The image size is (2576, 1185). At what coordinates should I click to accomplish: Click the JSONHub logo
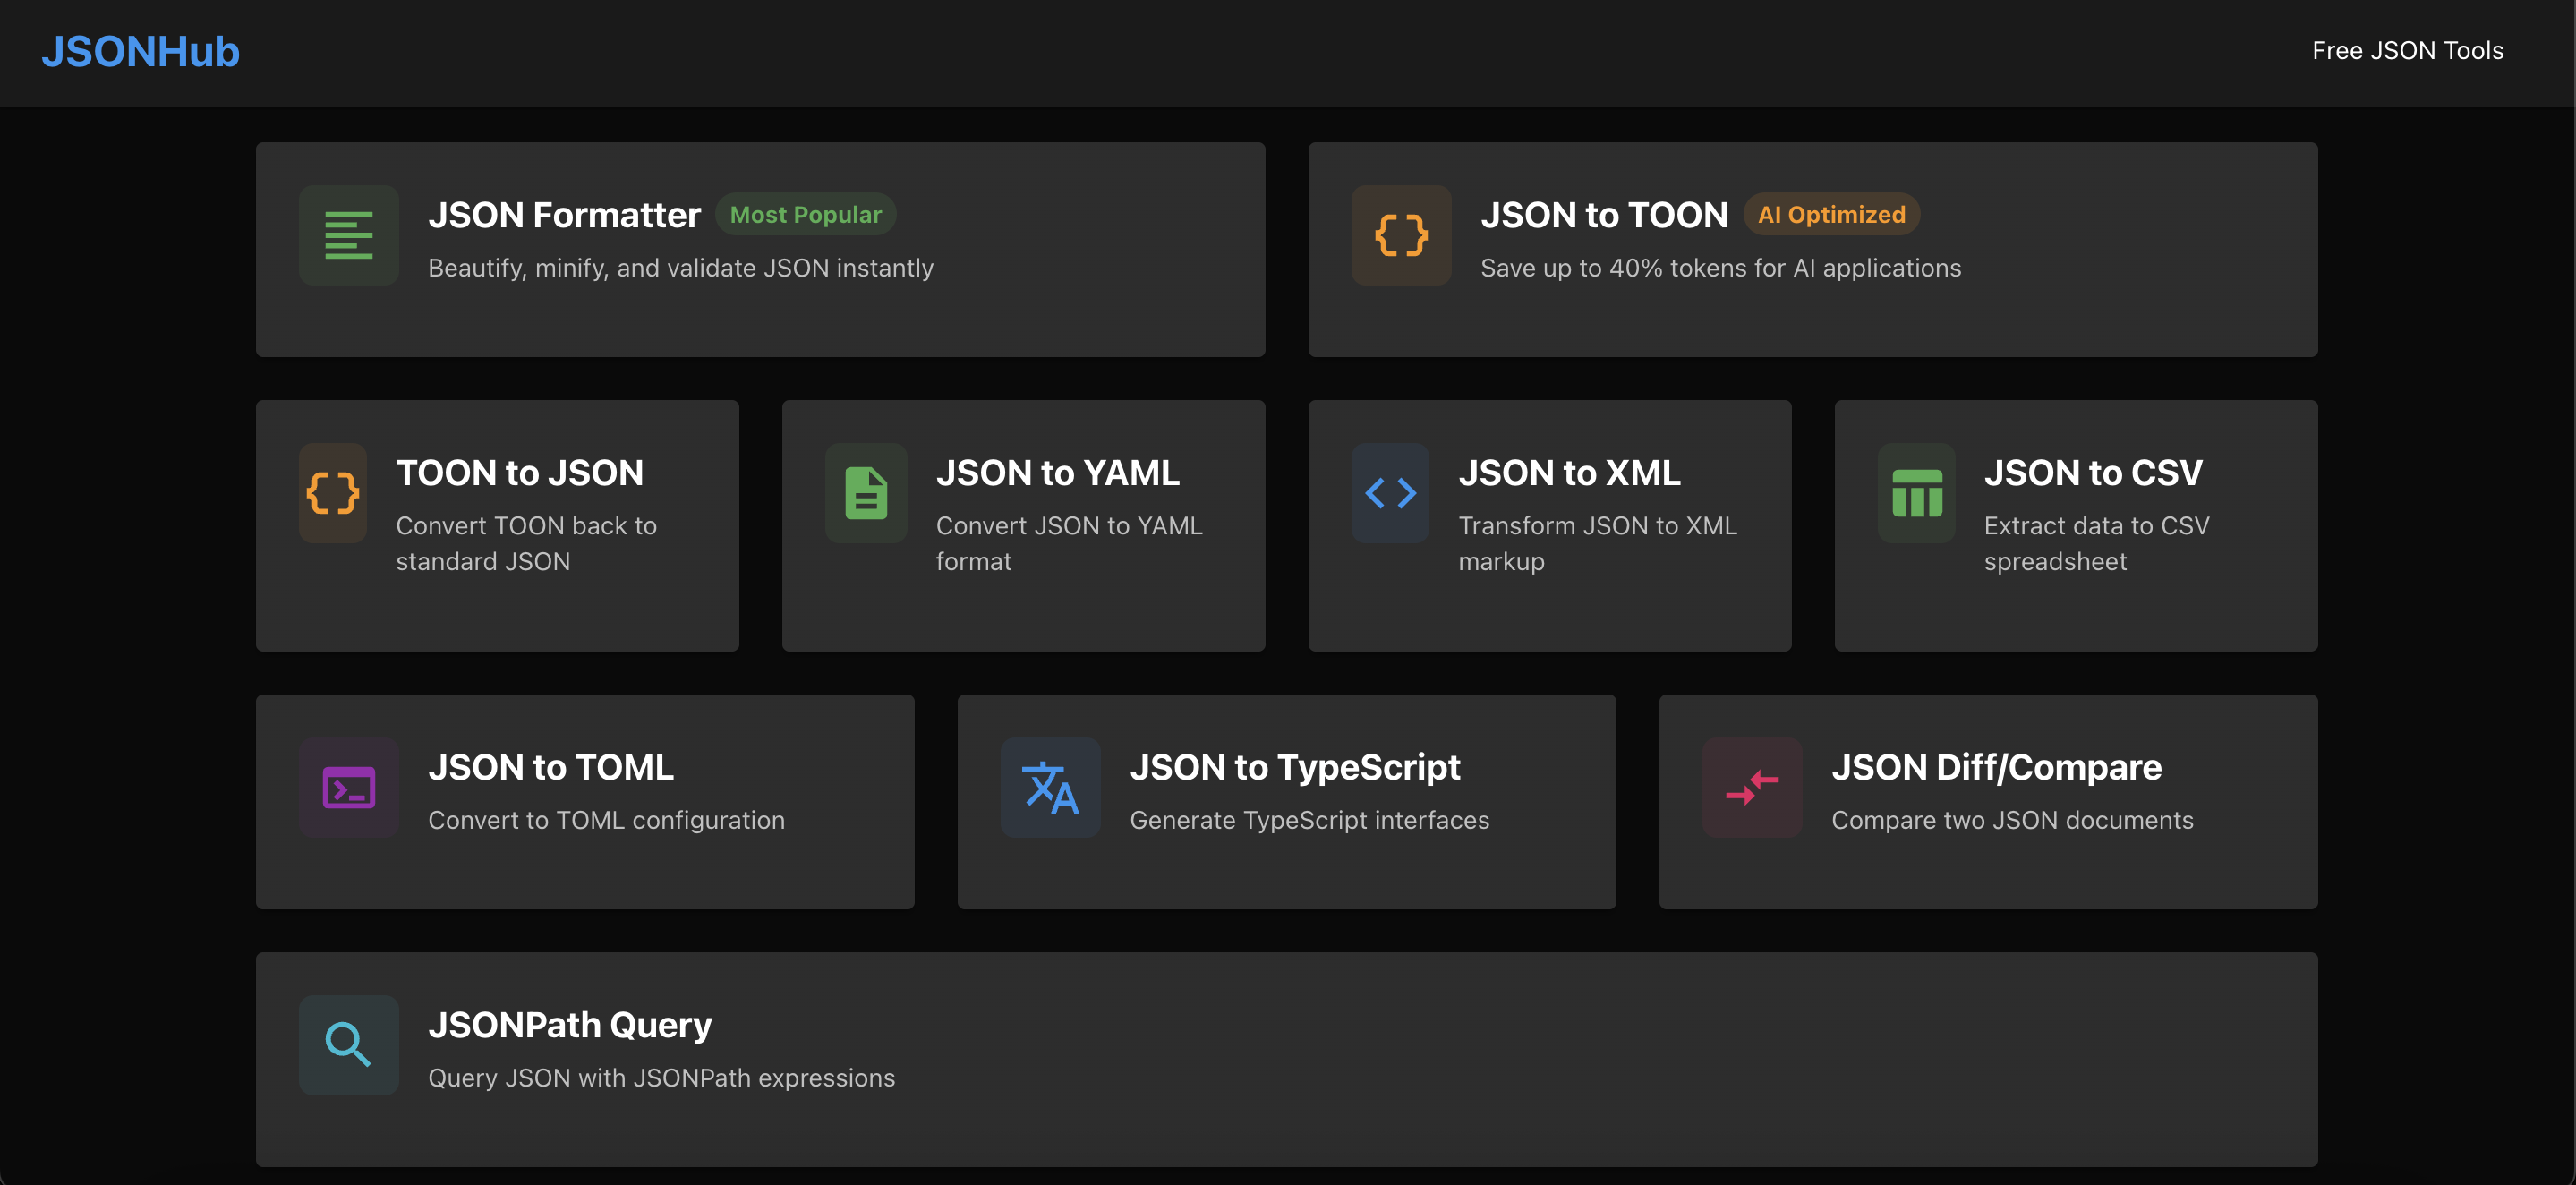[x=141, y=52]
